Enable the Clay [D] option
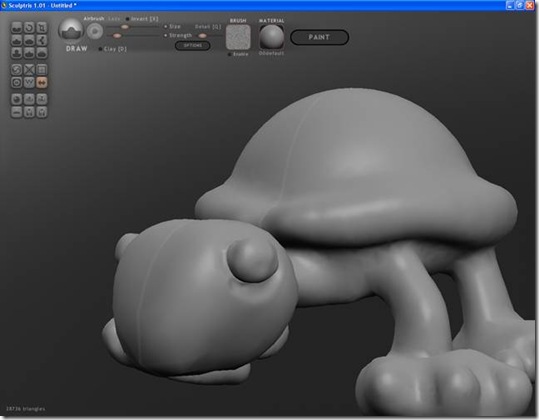The image size is (539, 420). pyautogui.click(x=112, y=49)
